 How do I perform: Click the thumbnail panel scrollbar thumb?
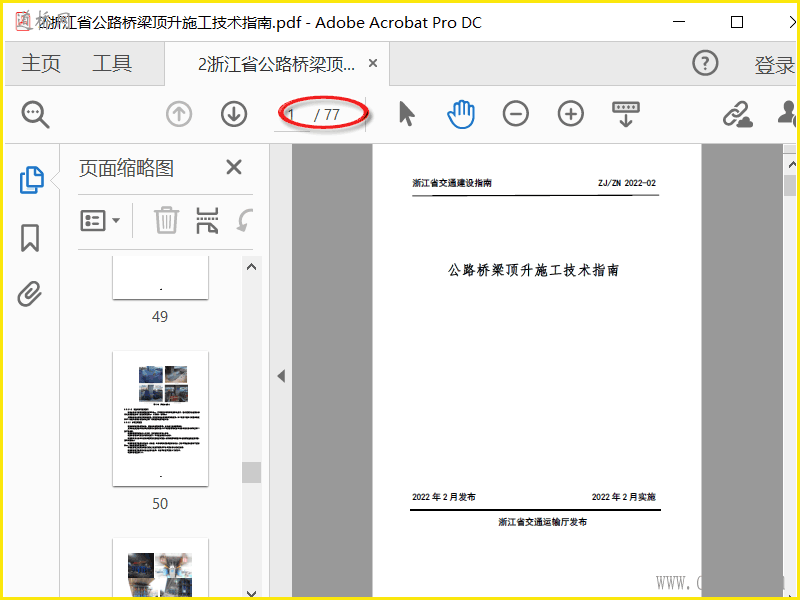(251, 472)
